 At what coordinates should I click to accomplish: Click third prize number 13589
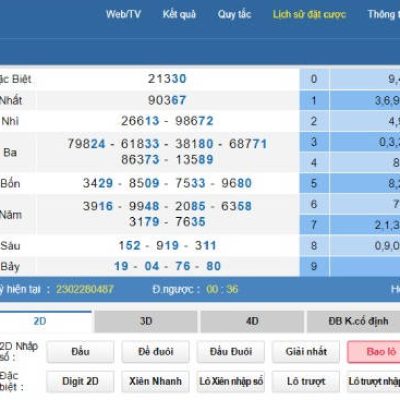tap(194, 159)
